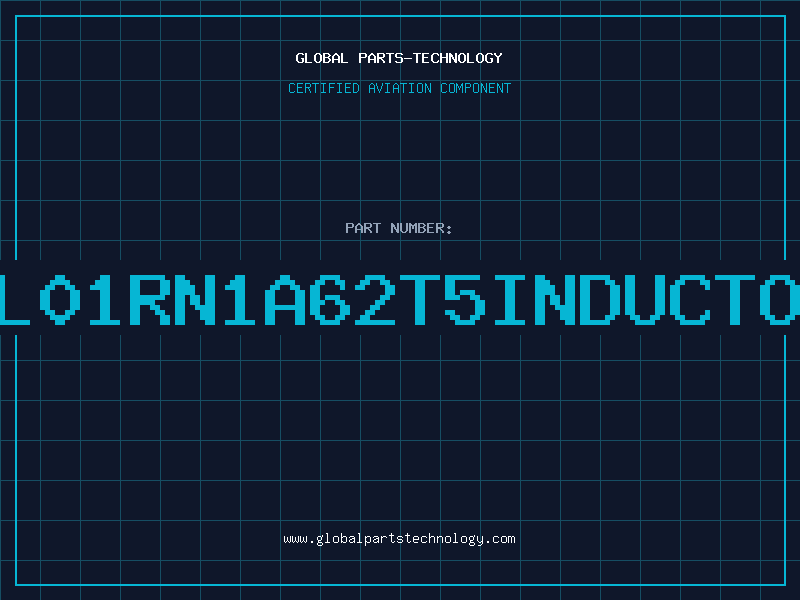Open the www.globalpartstechnology.com link
Image resolution: width=800 pixels, height=600 pixels.
pos(399,539)
